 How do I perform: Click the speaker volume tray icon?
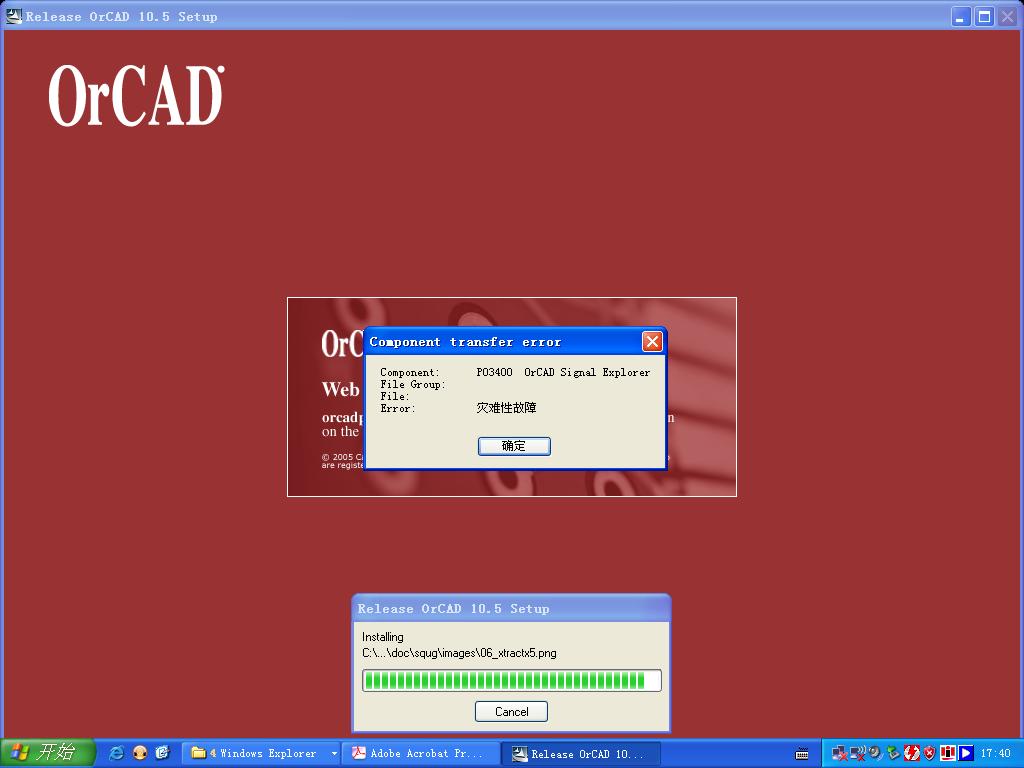pyautogui.click(x=876, y=754)
